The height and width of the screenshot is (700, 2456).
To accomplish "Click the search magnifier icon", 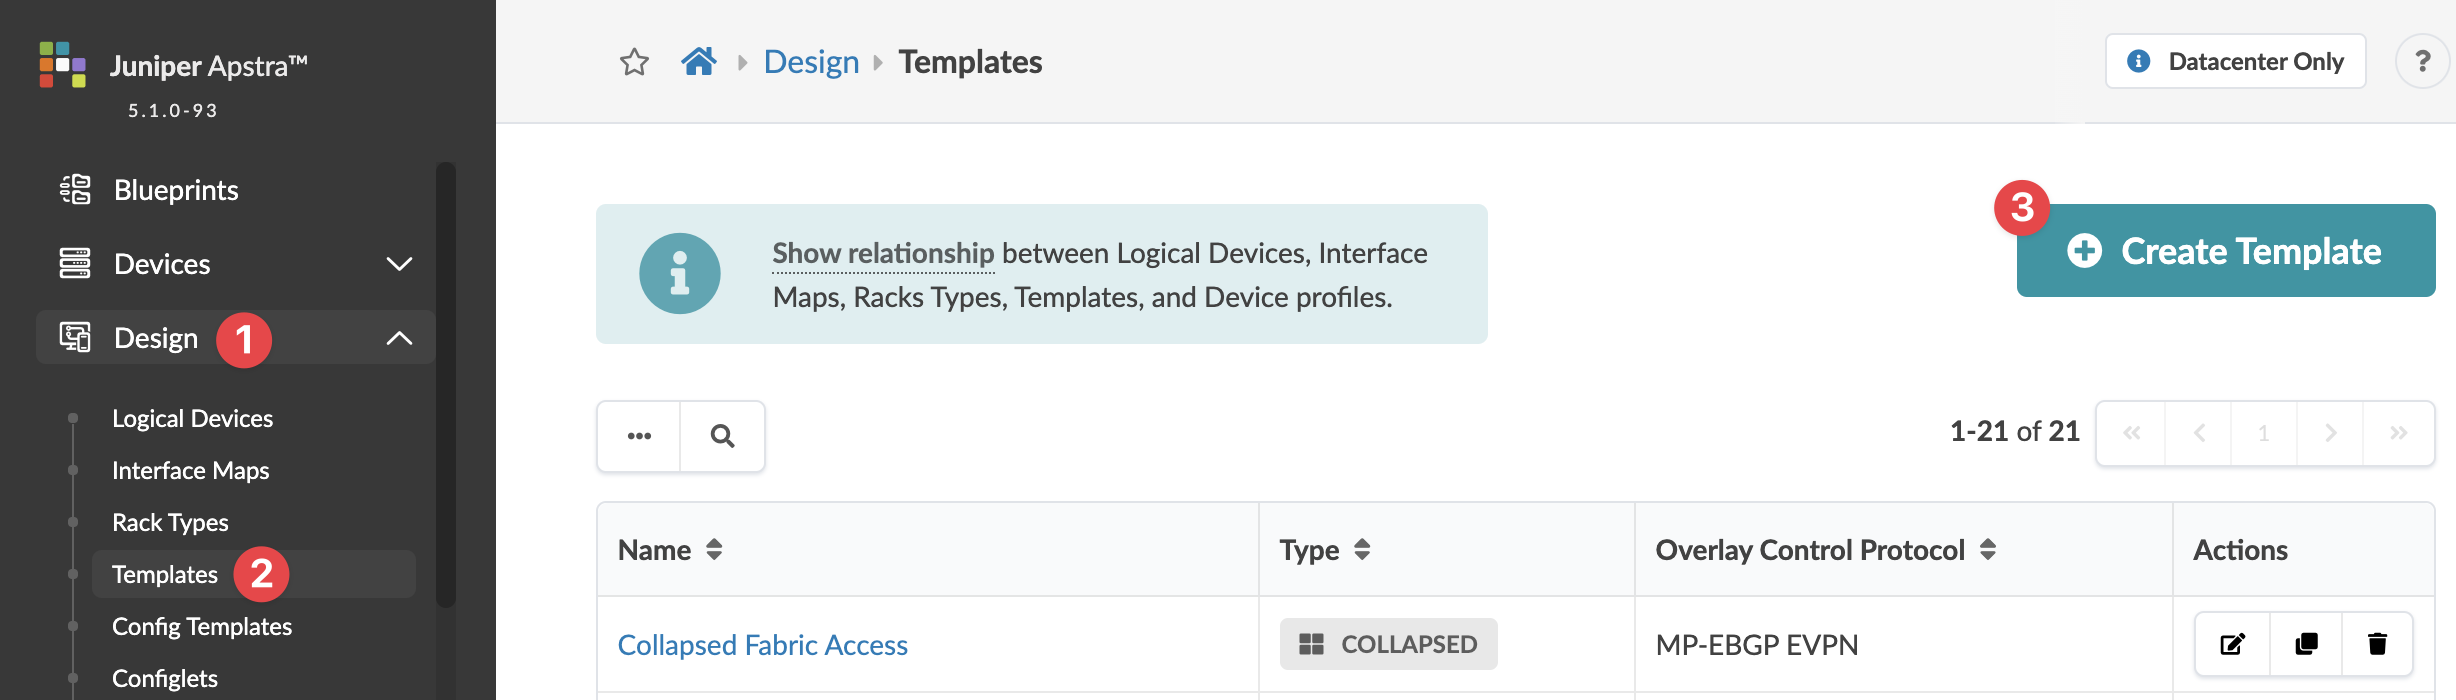I will tap(722, 436).
